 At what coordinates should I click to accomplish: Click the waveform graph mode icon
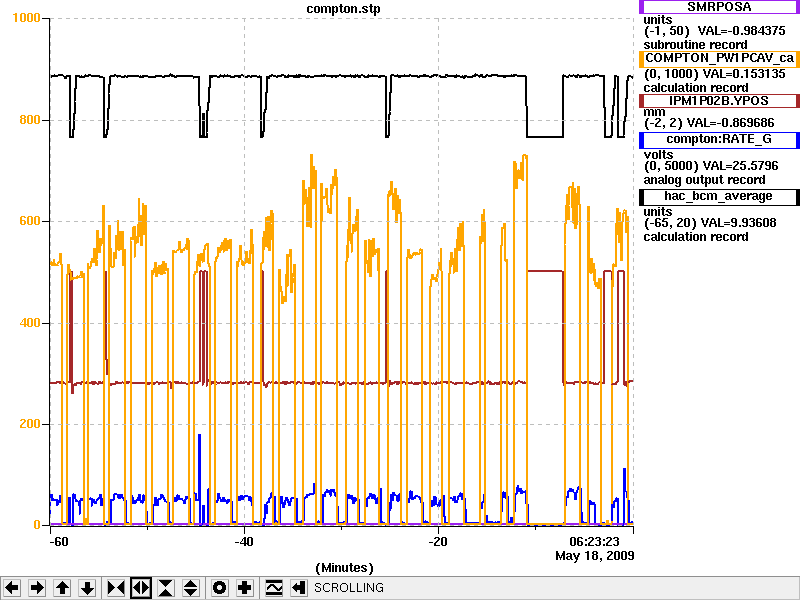coord(274,588)
